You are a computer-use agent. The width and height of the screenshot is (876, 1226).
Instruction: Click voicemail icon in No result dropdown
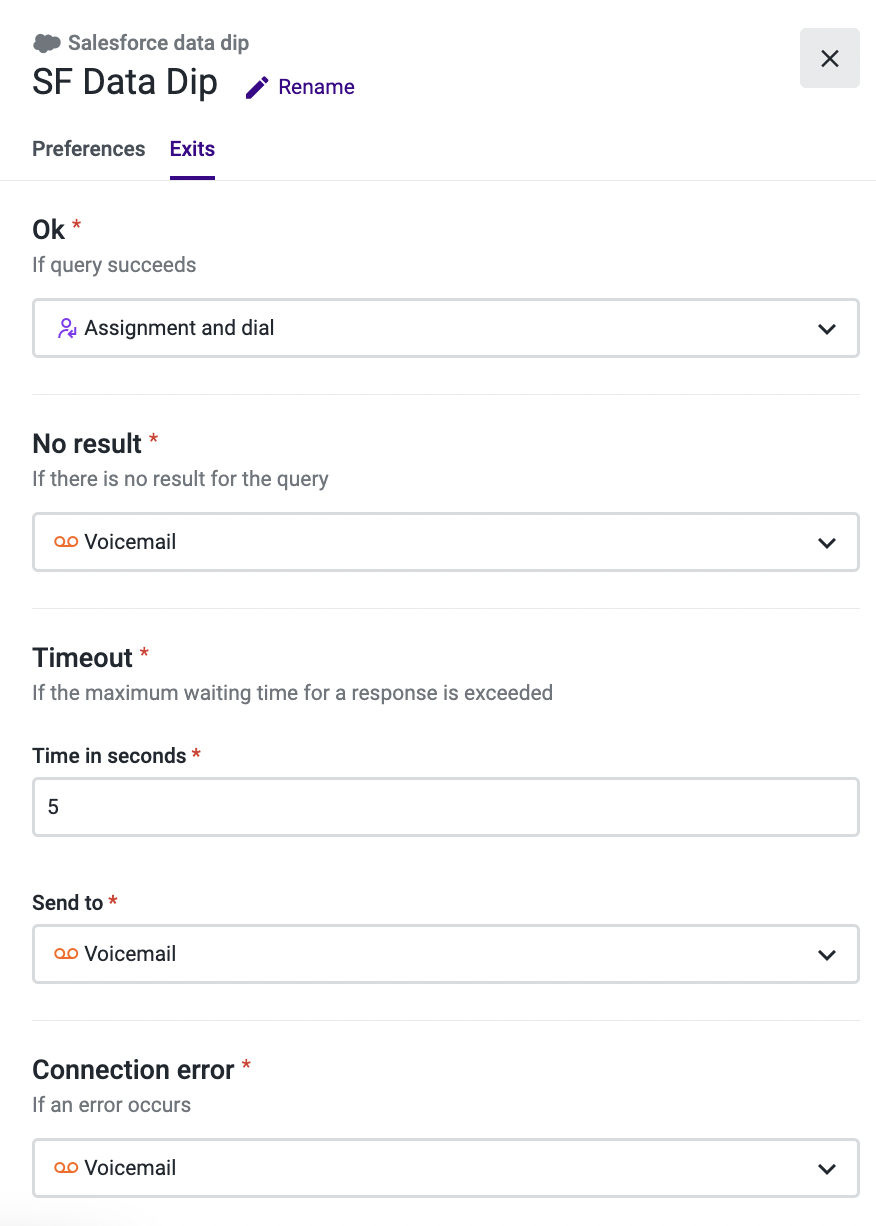click(66, 542)
